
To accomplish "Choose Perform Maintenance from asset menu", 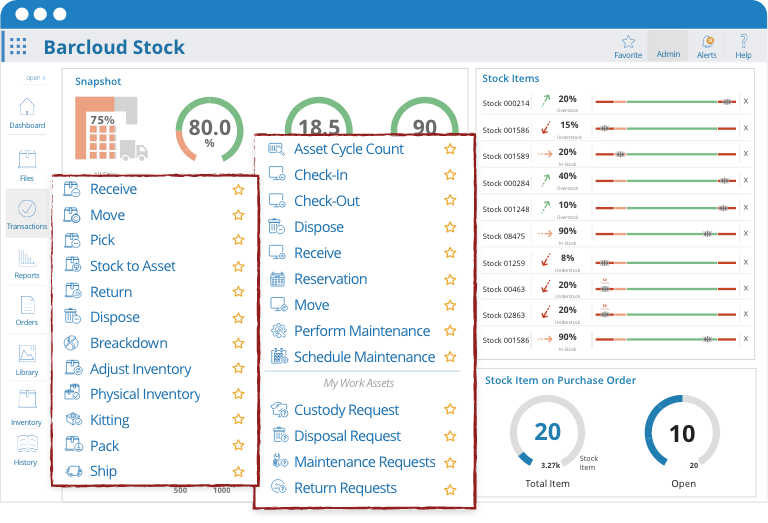I will pyautogui.click(x=361, y=331).
